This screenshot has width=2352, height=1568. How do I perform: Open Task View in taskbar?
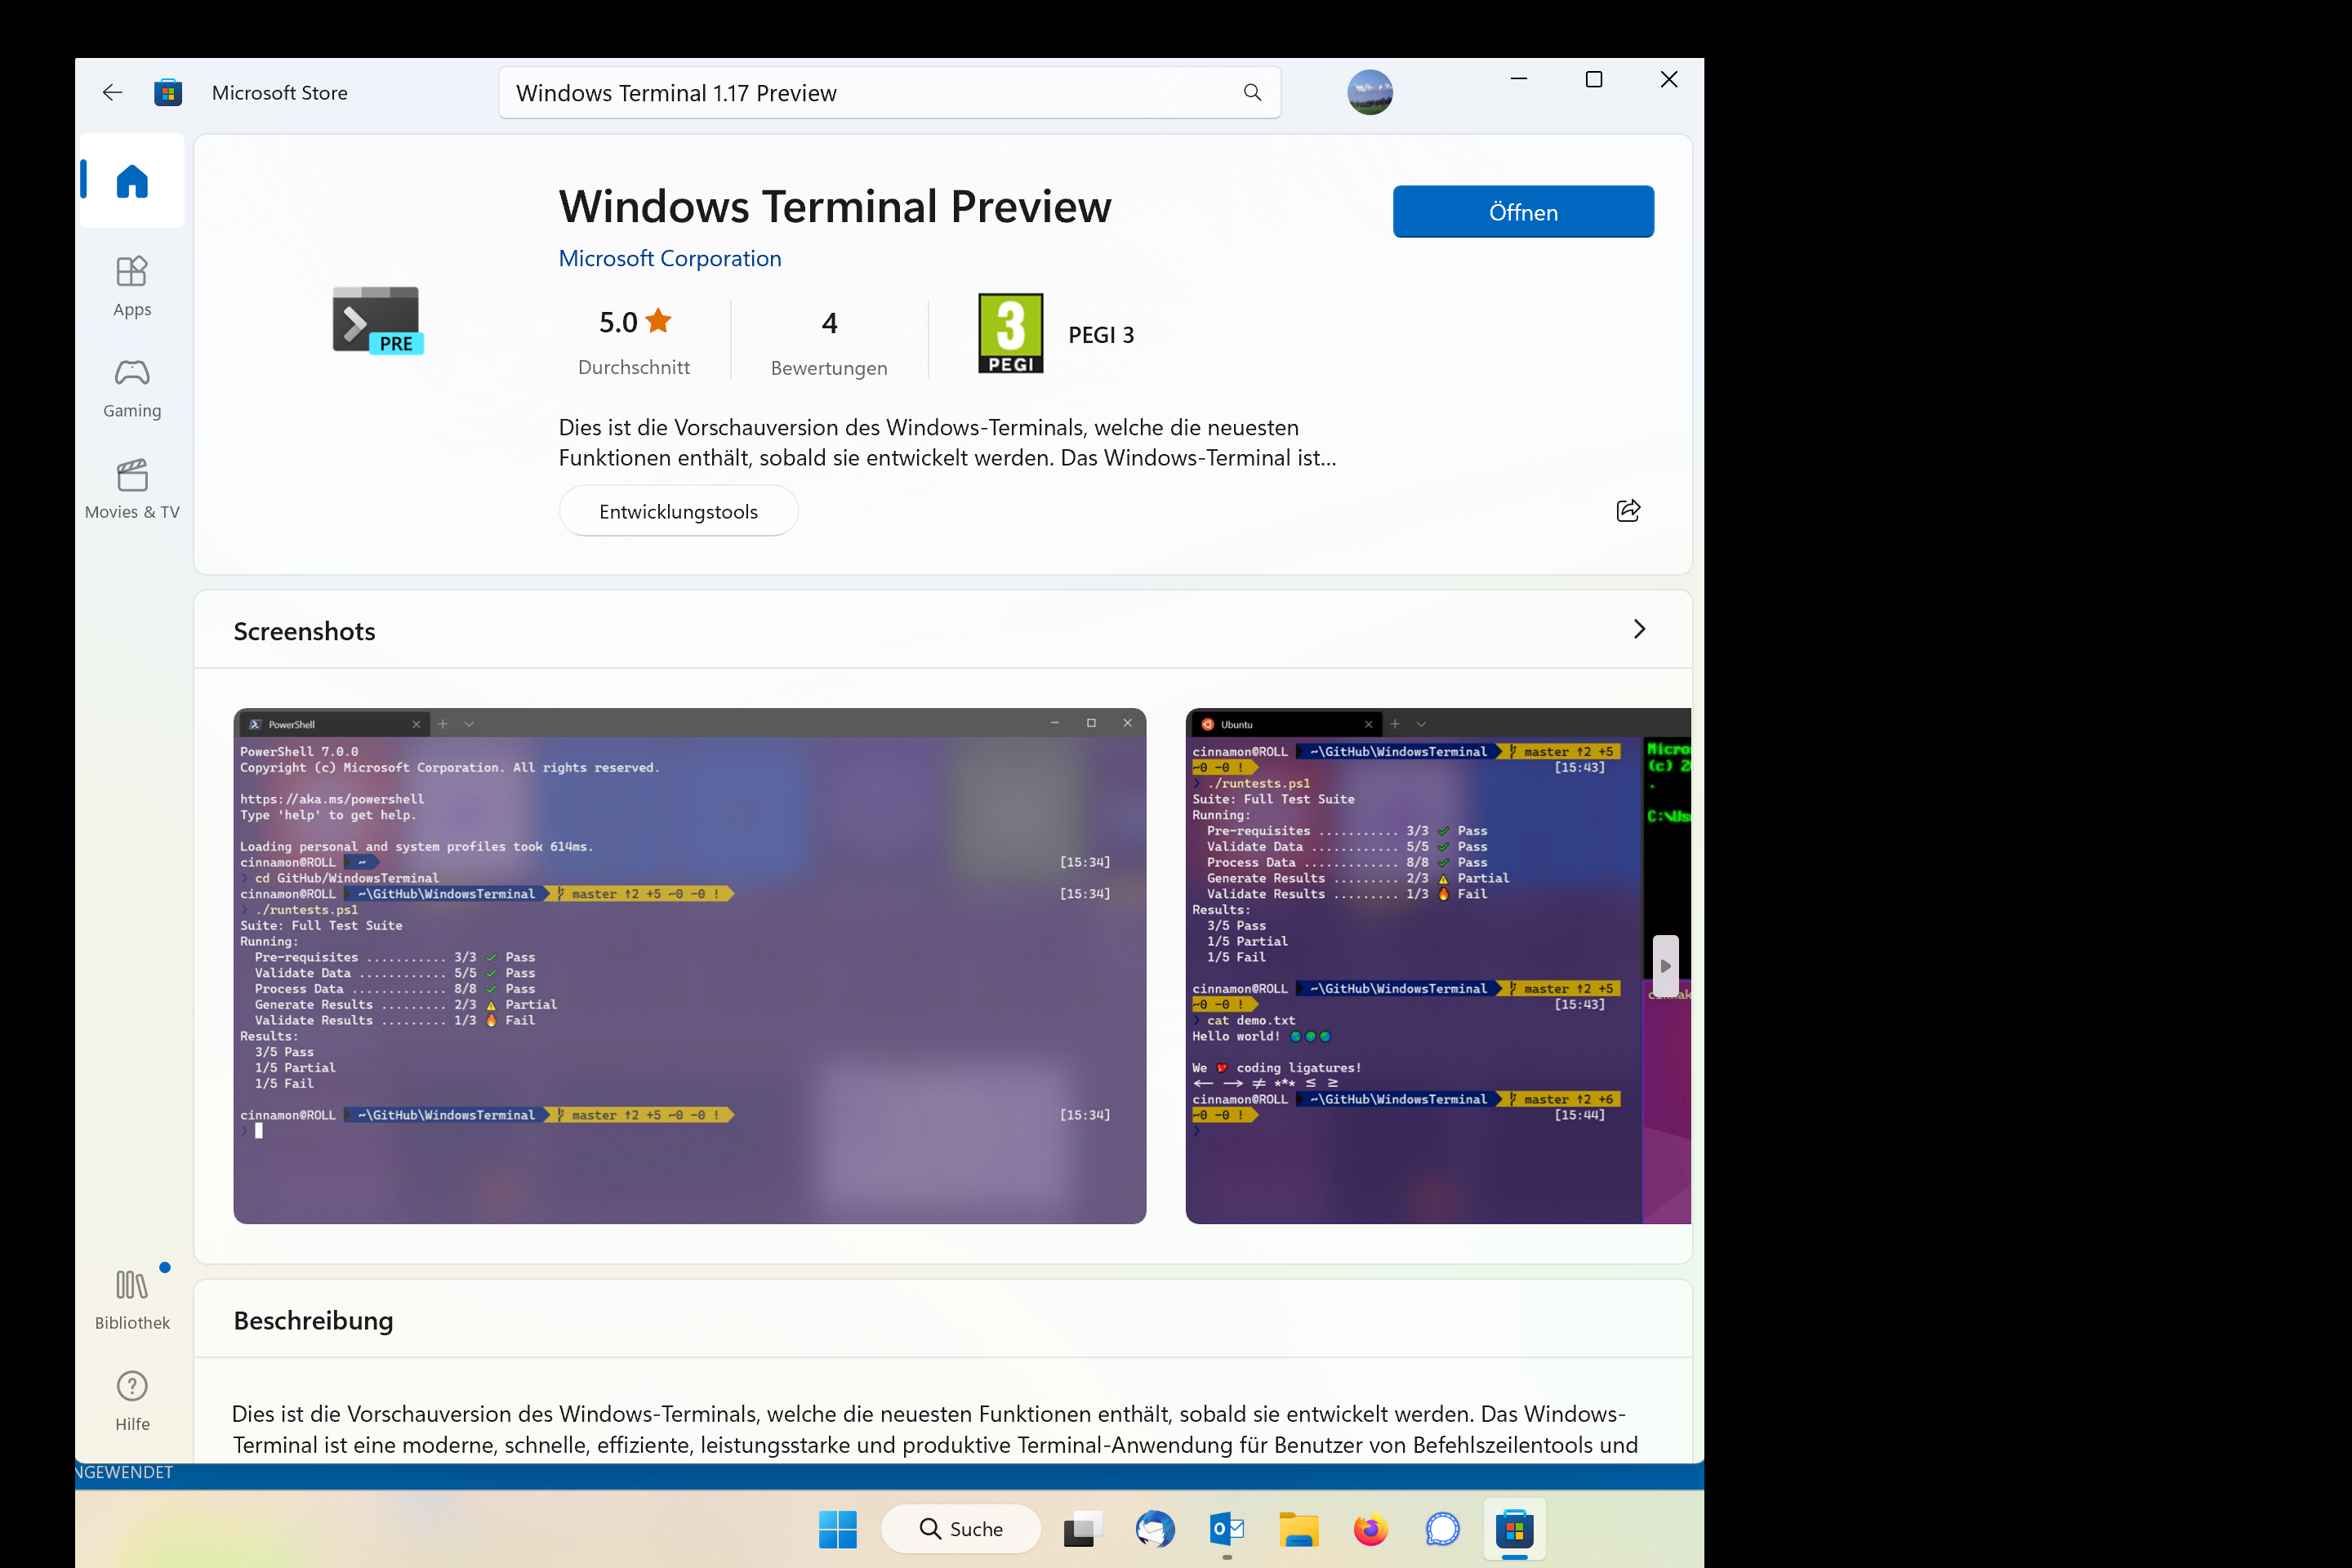(1082, 1529)
